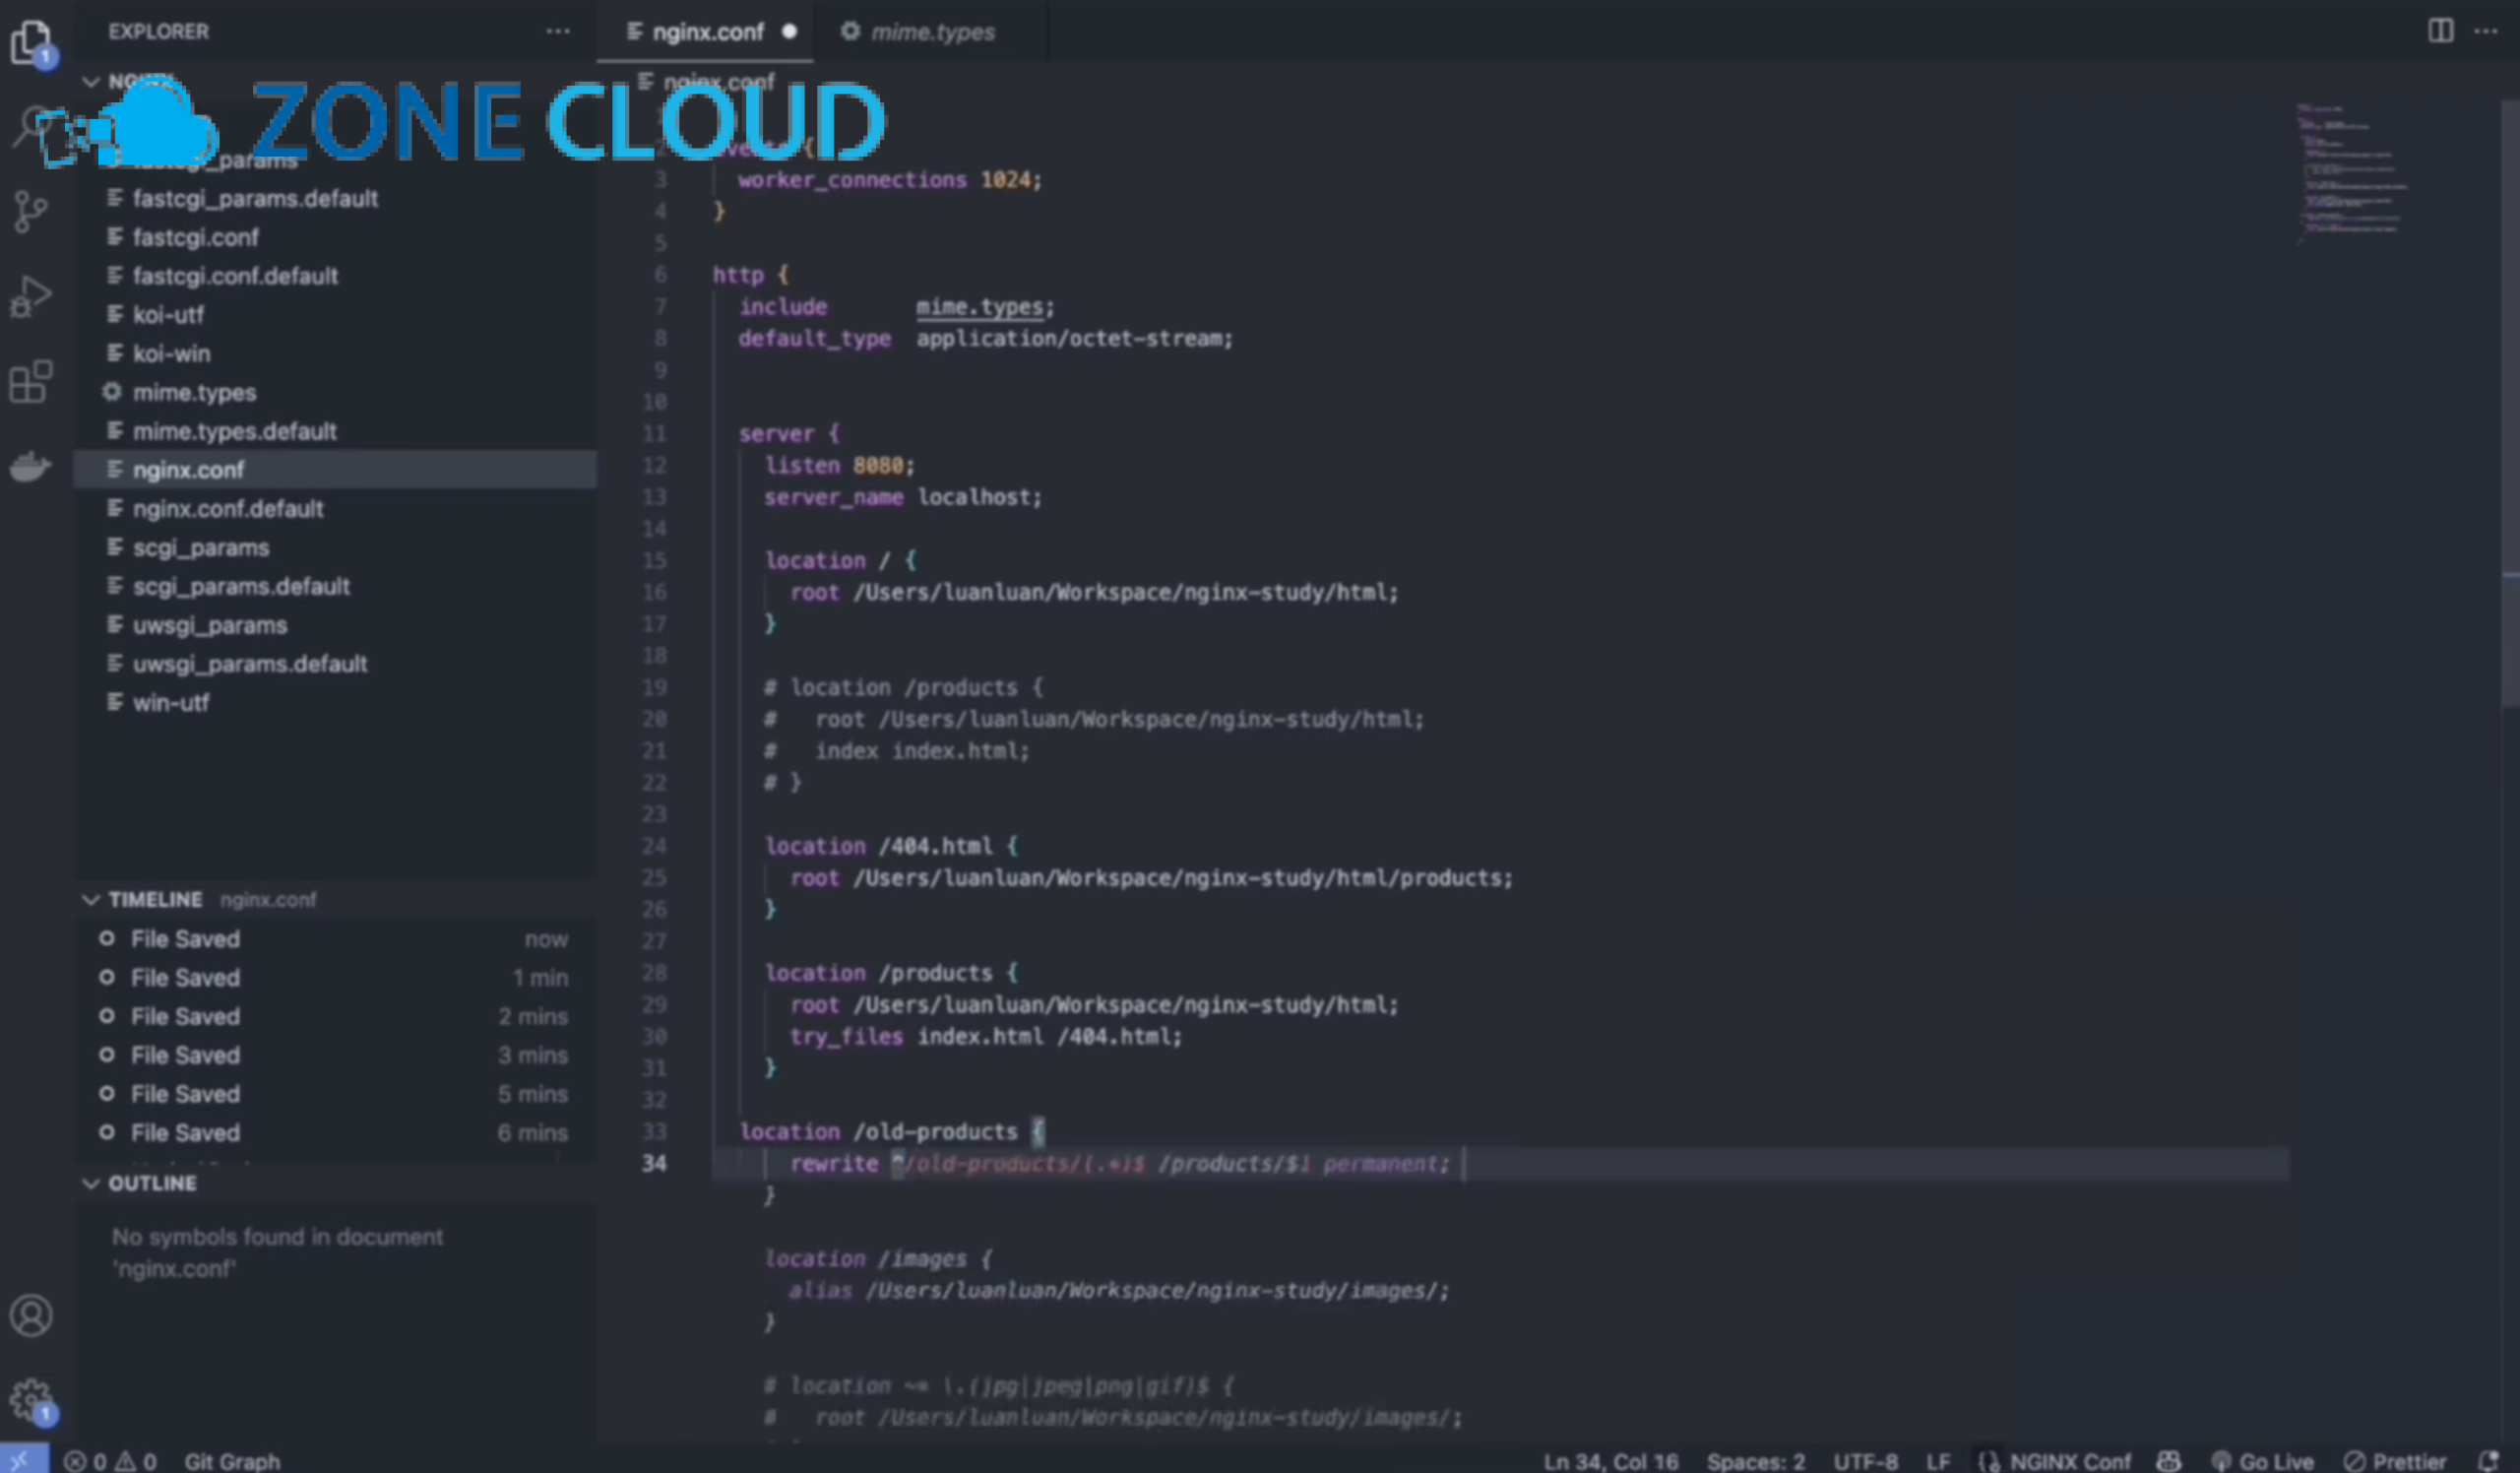Open uwsgi_params file
The width and height of the screenshot is (2520, 1473).
[336, 625]
